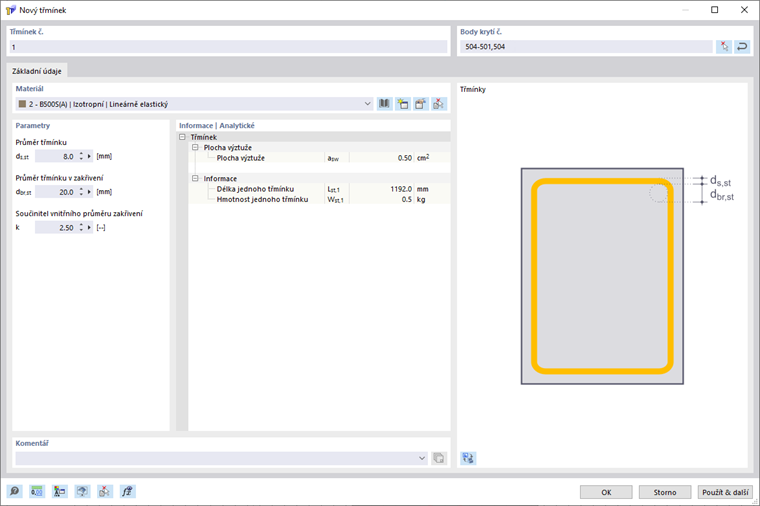This screenshot has height=506, width=760.
Task: Click the stirrup cross-section preview graphic
Action: [602, 276]
